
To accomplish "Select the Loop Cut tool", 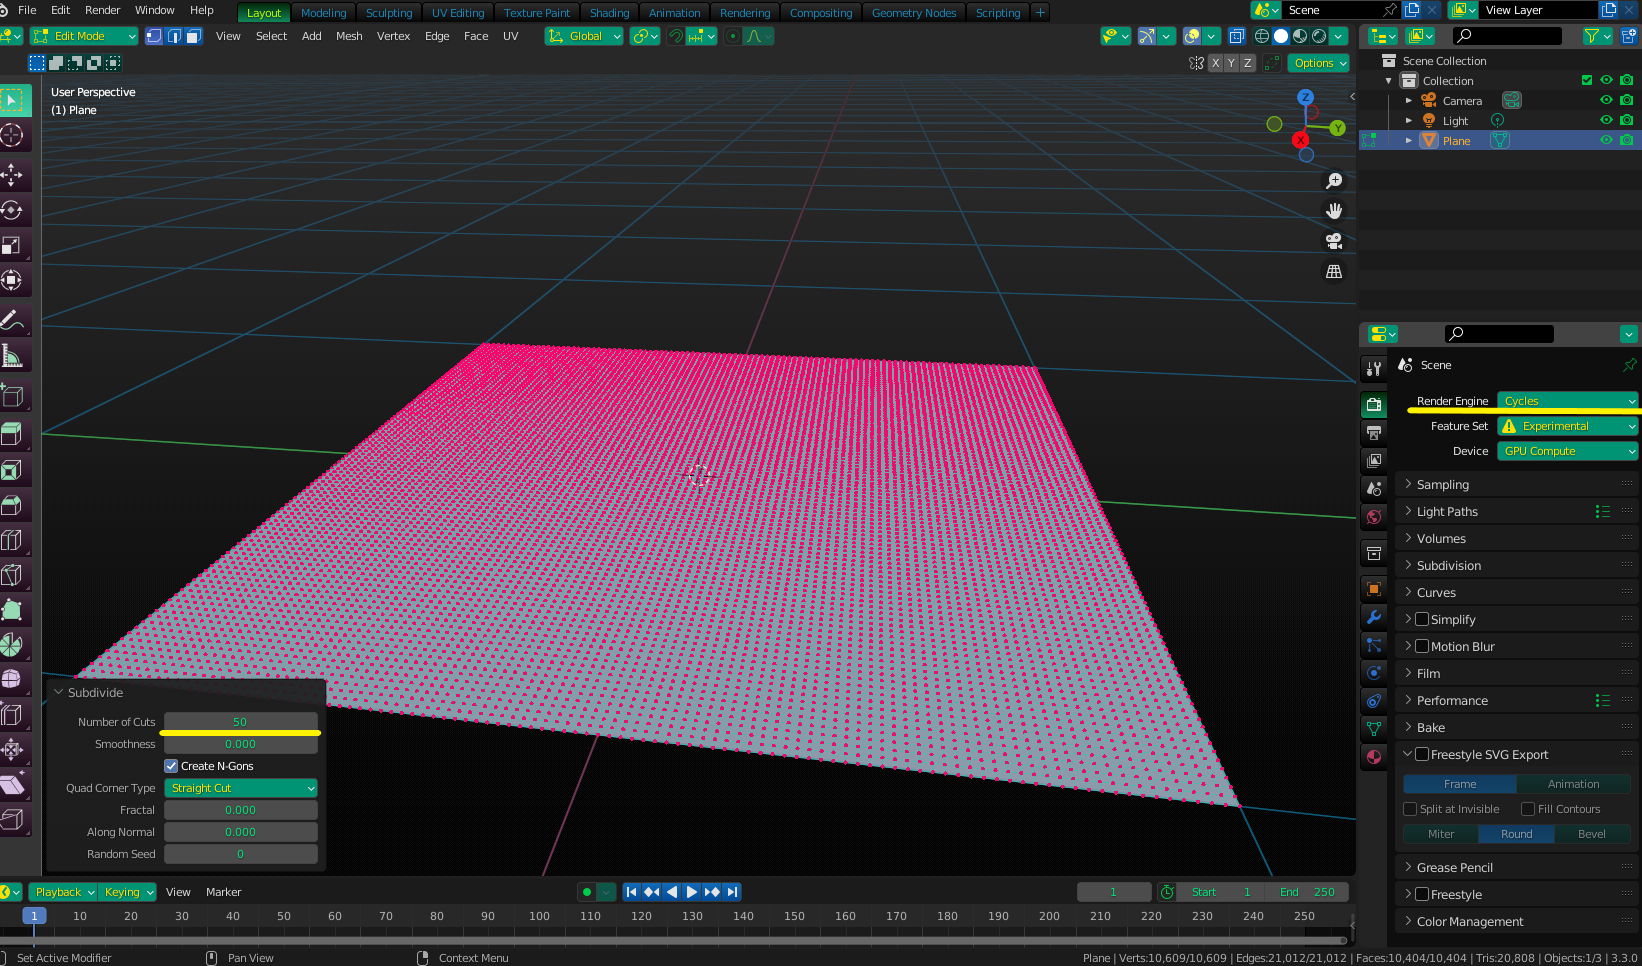I will click(x=13, y=540).
